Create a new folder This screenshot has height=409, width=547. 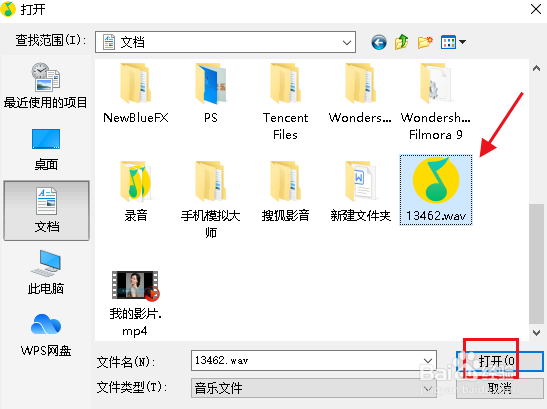(x=425, y=42)
